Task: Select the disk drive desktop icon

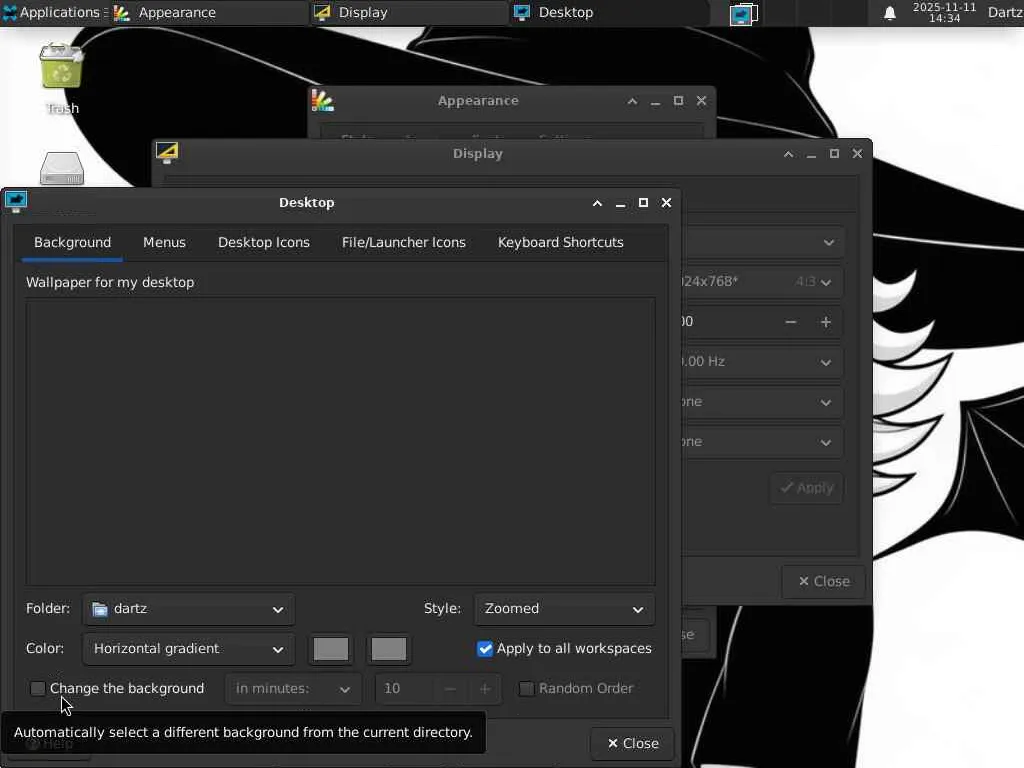Action: click(x=62, y=168)
